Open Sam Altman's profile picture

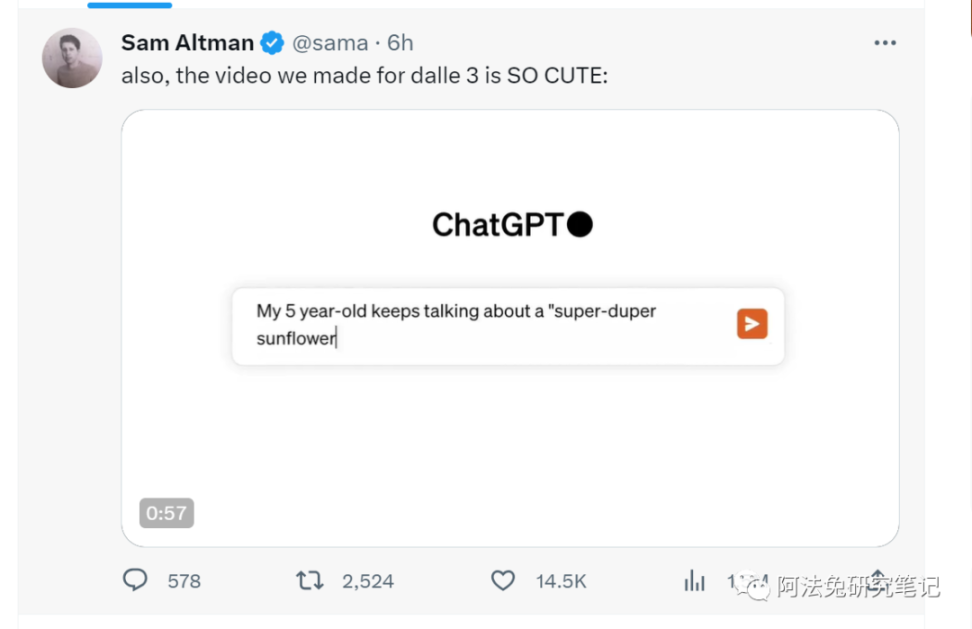pos(72,58)
